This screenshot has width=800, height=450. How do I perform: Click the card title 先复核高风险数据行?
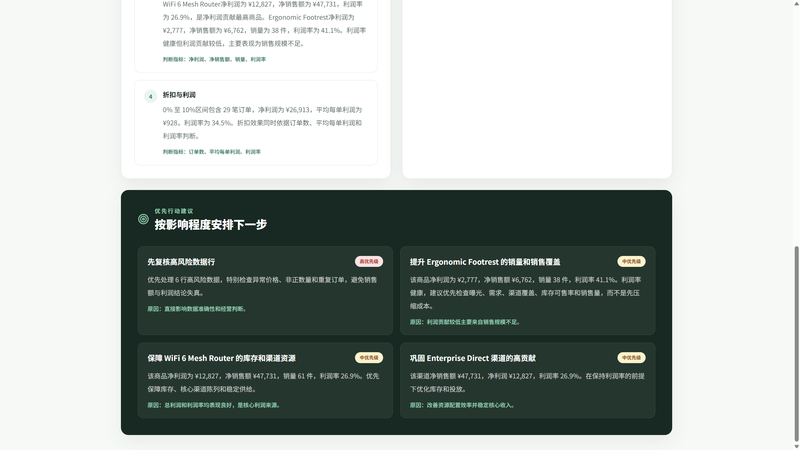(x=181, y=262)
